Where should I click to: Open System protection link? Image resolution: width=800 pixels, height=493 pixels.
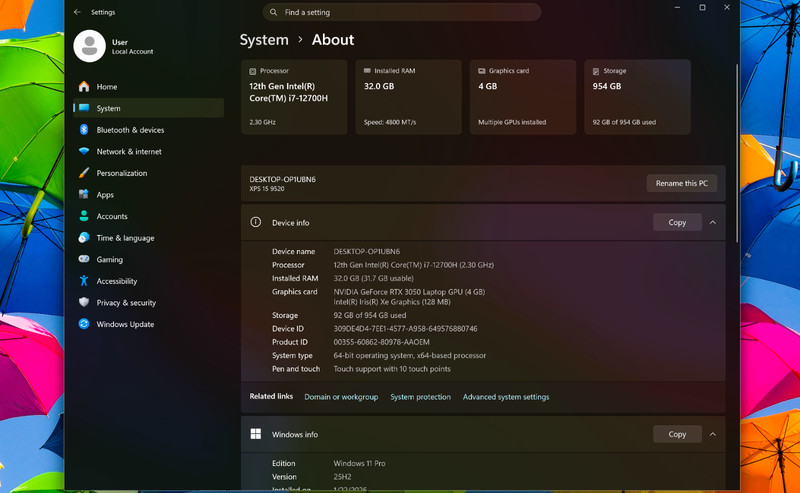420,397
